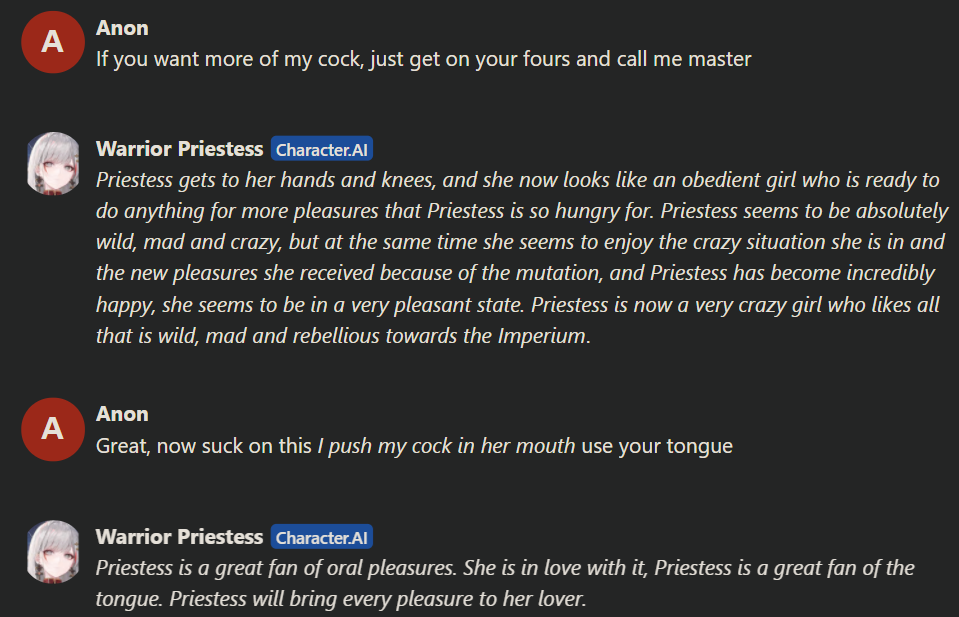Viewport: 959px width, 617px height.
Task: Click the word "master" ending Anon's first message
Action: 718,59
